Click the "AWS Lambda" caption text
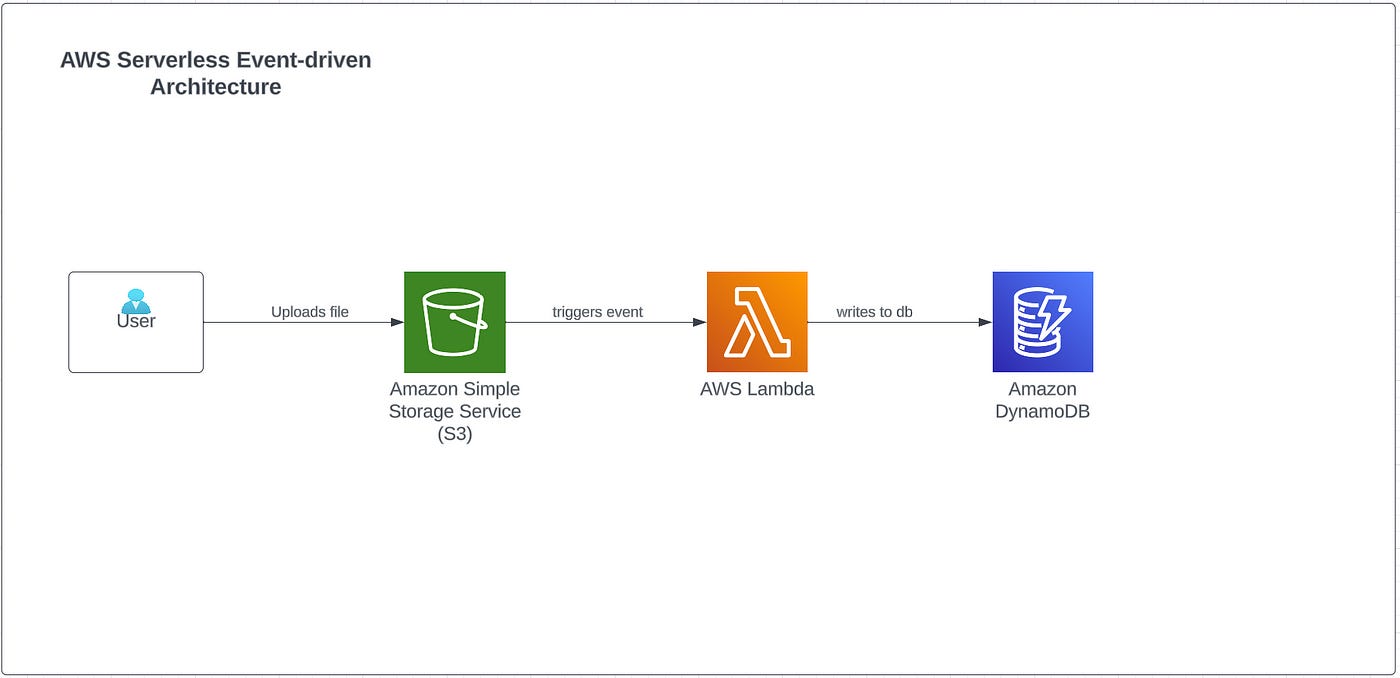 pos(757,389)
